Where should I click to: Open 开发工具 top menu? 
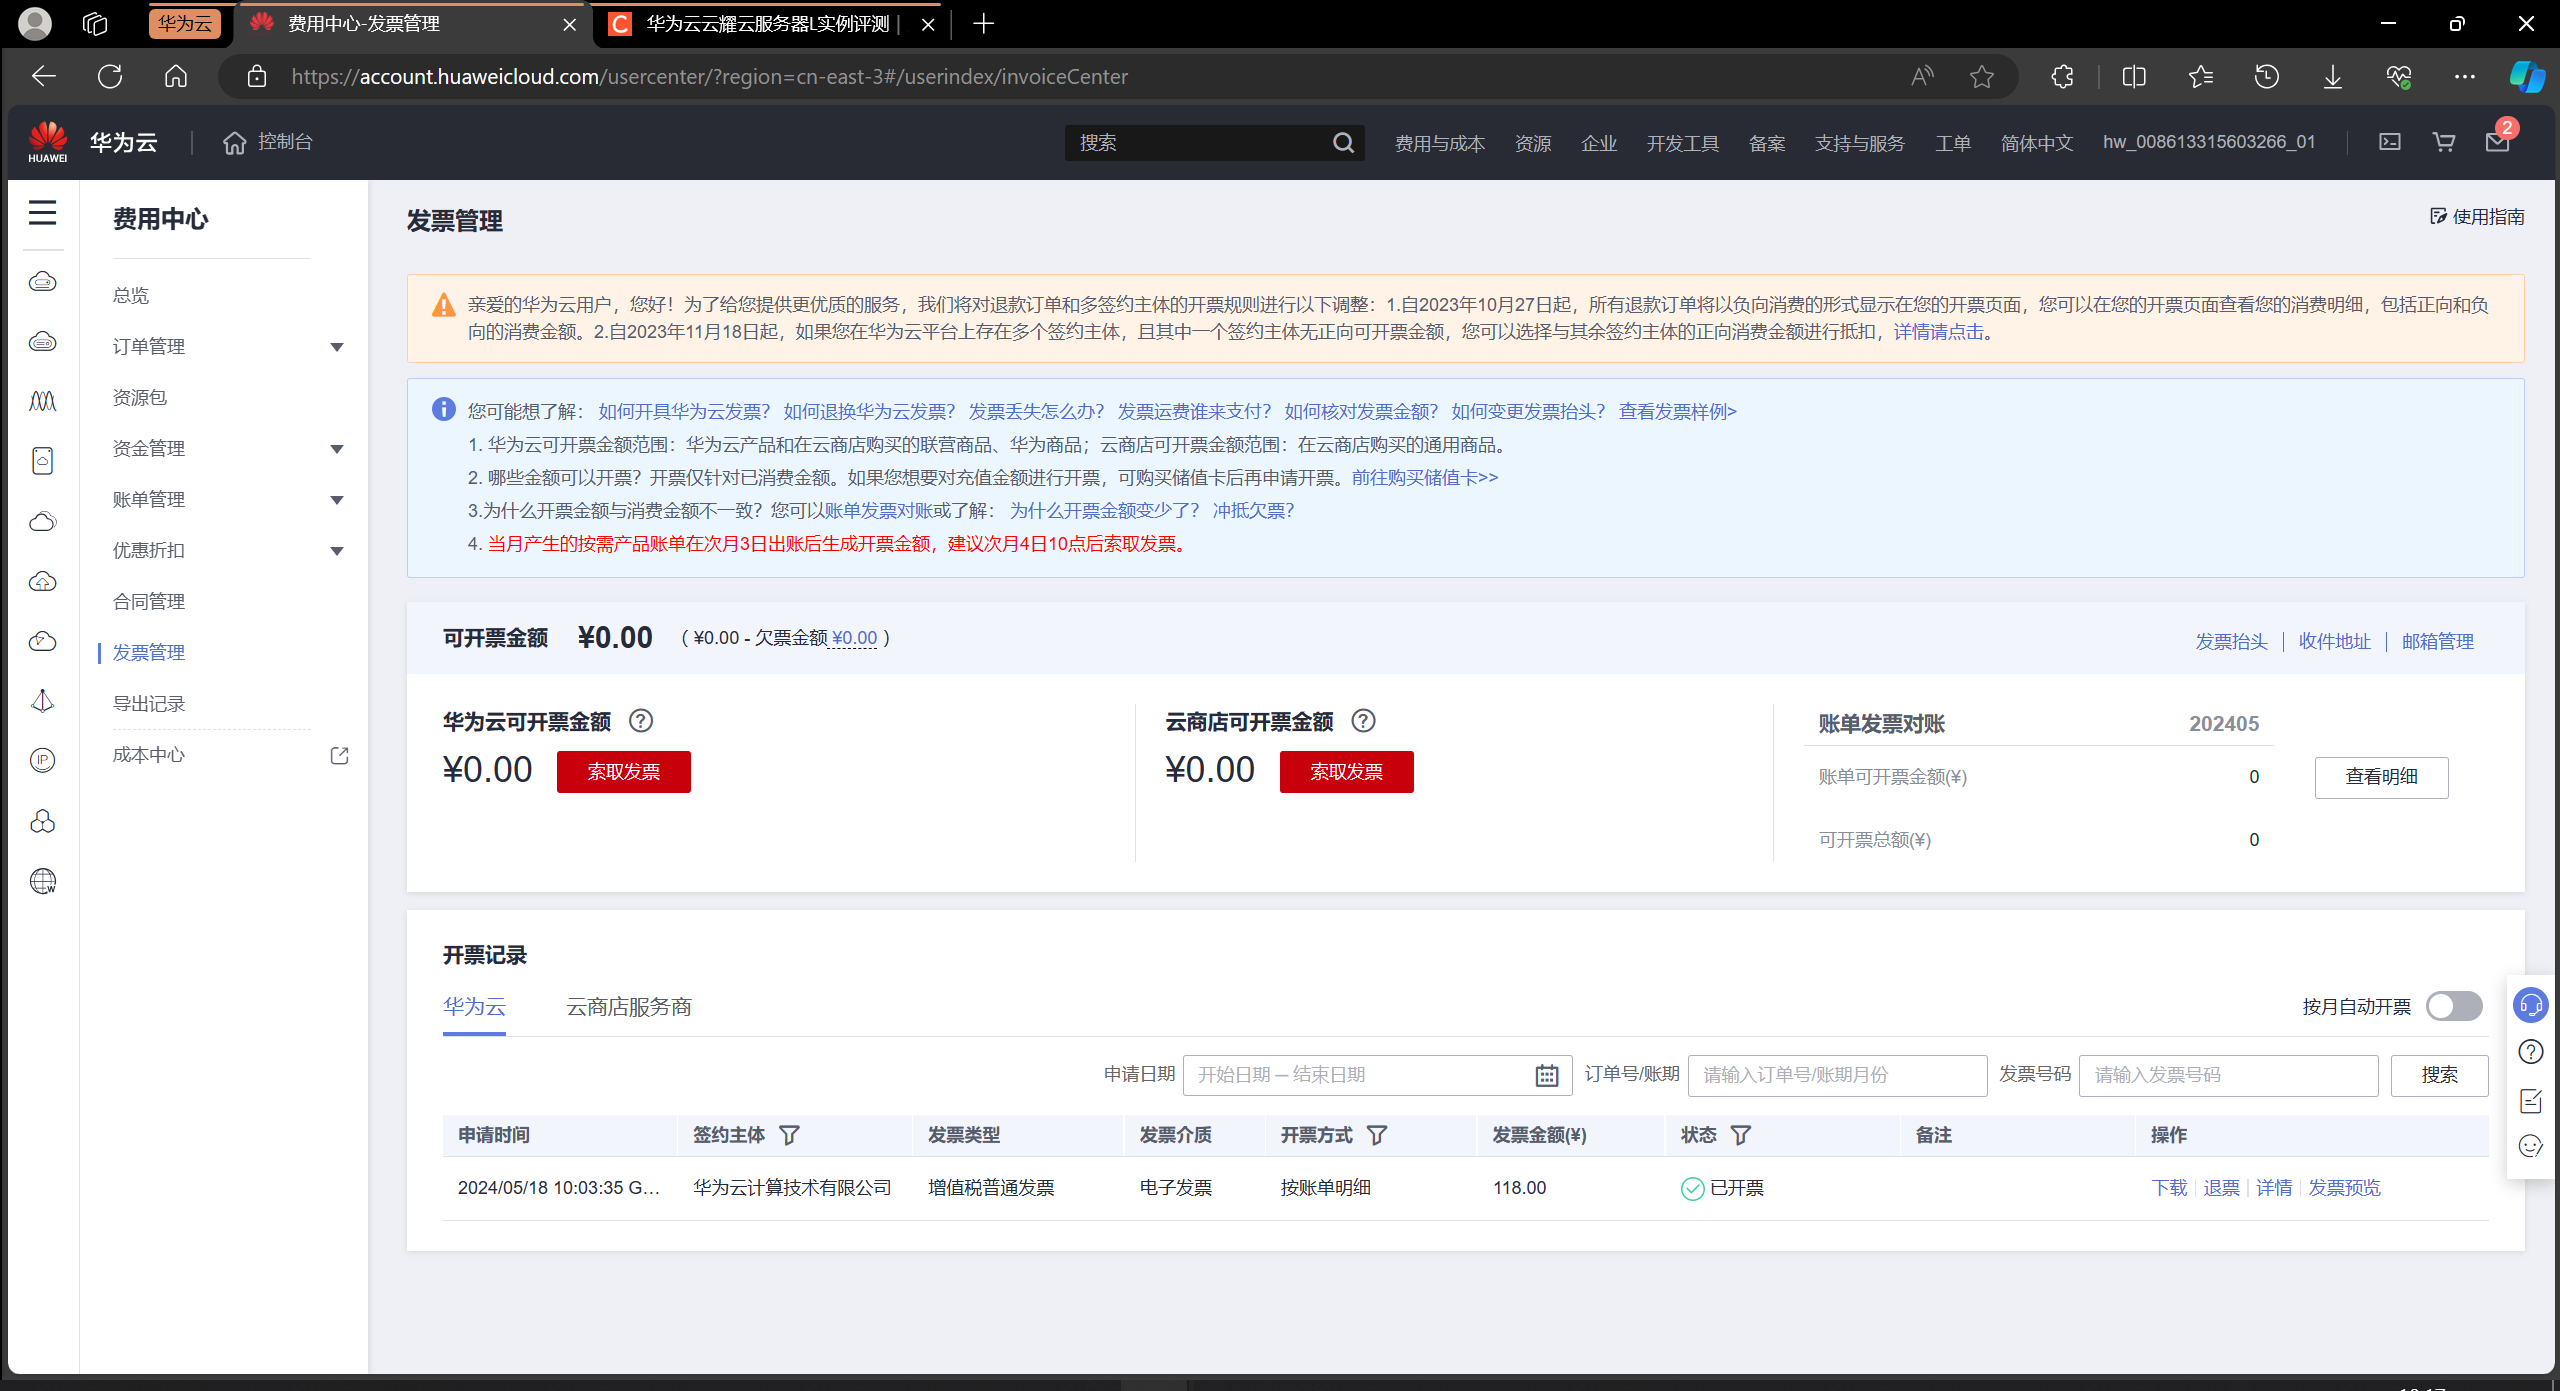click(x=1683, y=143)
